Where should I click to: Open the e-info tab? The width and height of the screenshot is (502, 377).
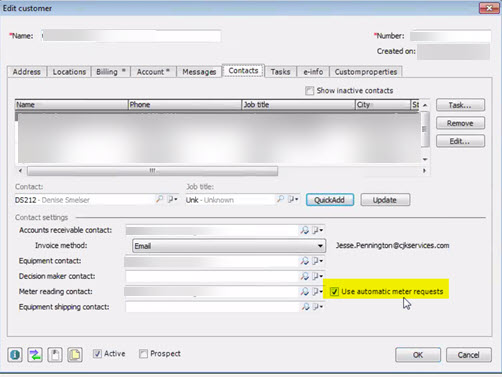click(x=313, y=72)
